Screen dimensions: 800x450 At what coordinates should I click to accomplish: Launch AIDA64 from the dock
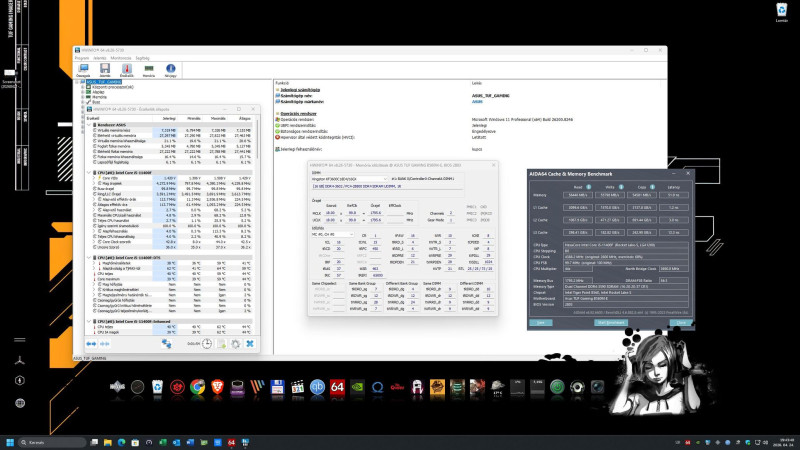pyautogui.click(x=337, y=387)
